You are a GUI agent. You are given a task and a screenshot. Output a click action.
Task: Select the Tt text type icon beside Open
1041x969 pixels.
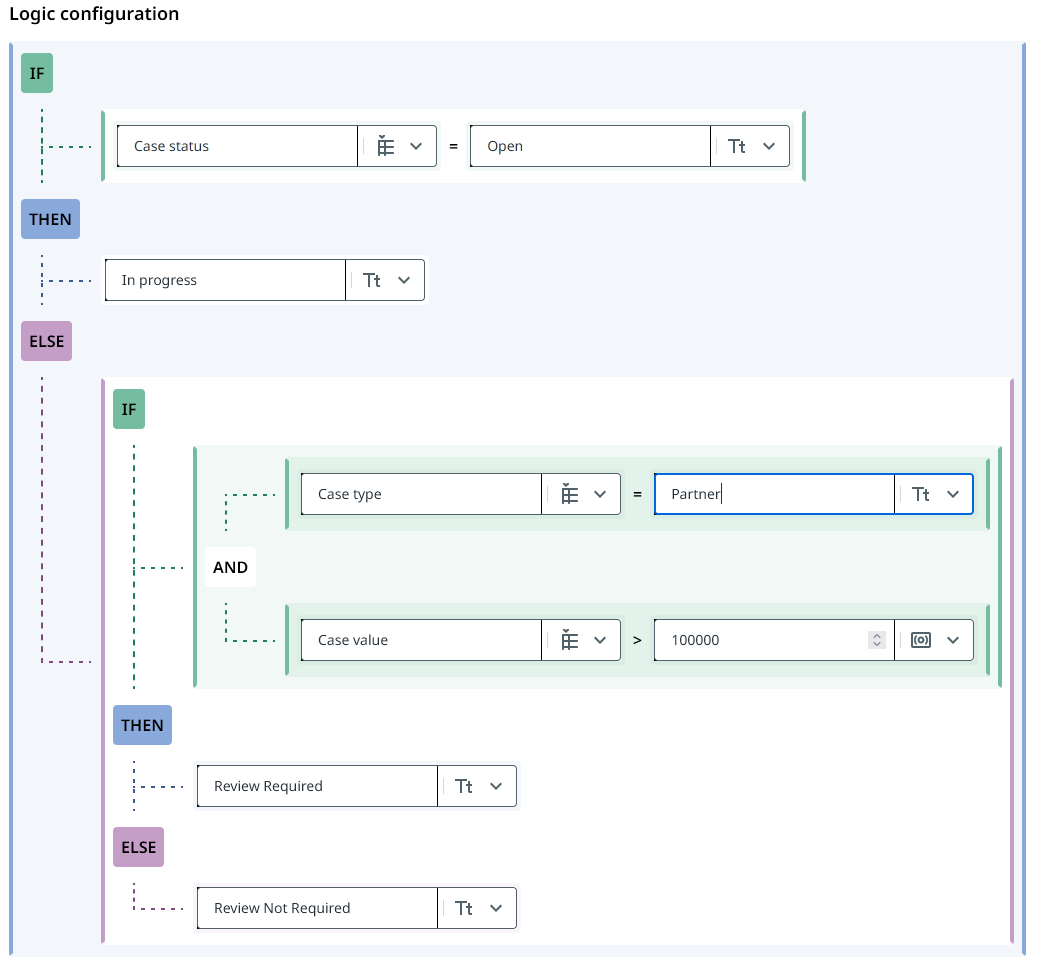point(735,146)
